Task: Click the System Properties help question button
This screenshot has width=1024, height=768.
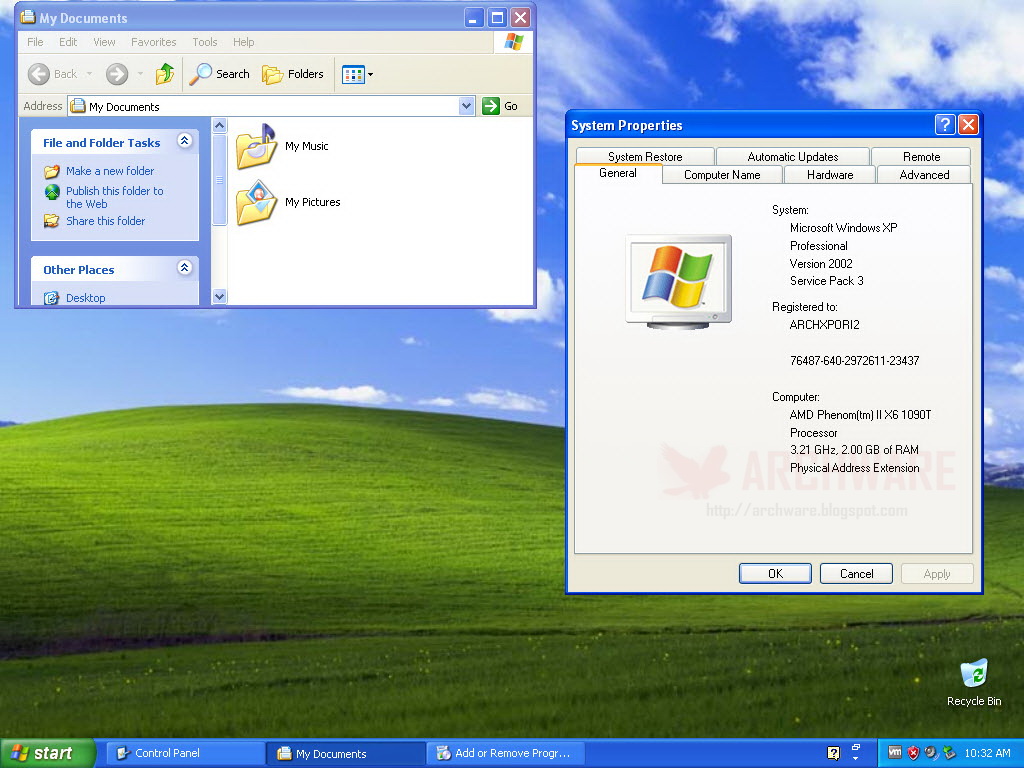Action: point(945,125)
